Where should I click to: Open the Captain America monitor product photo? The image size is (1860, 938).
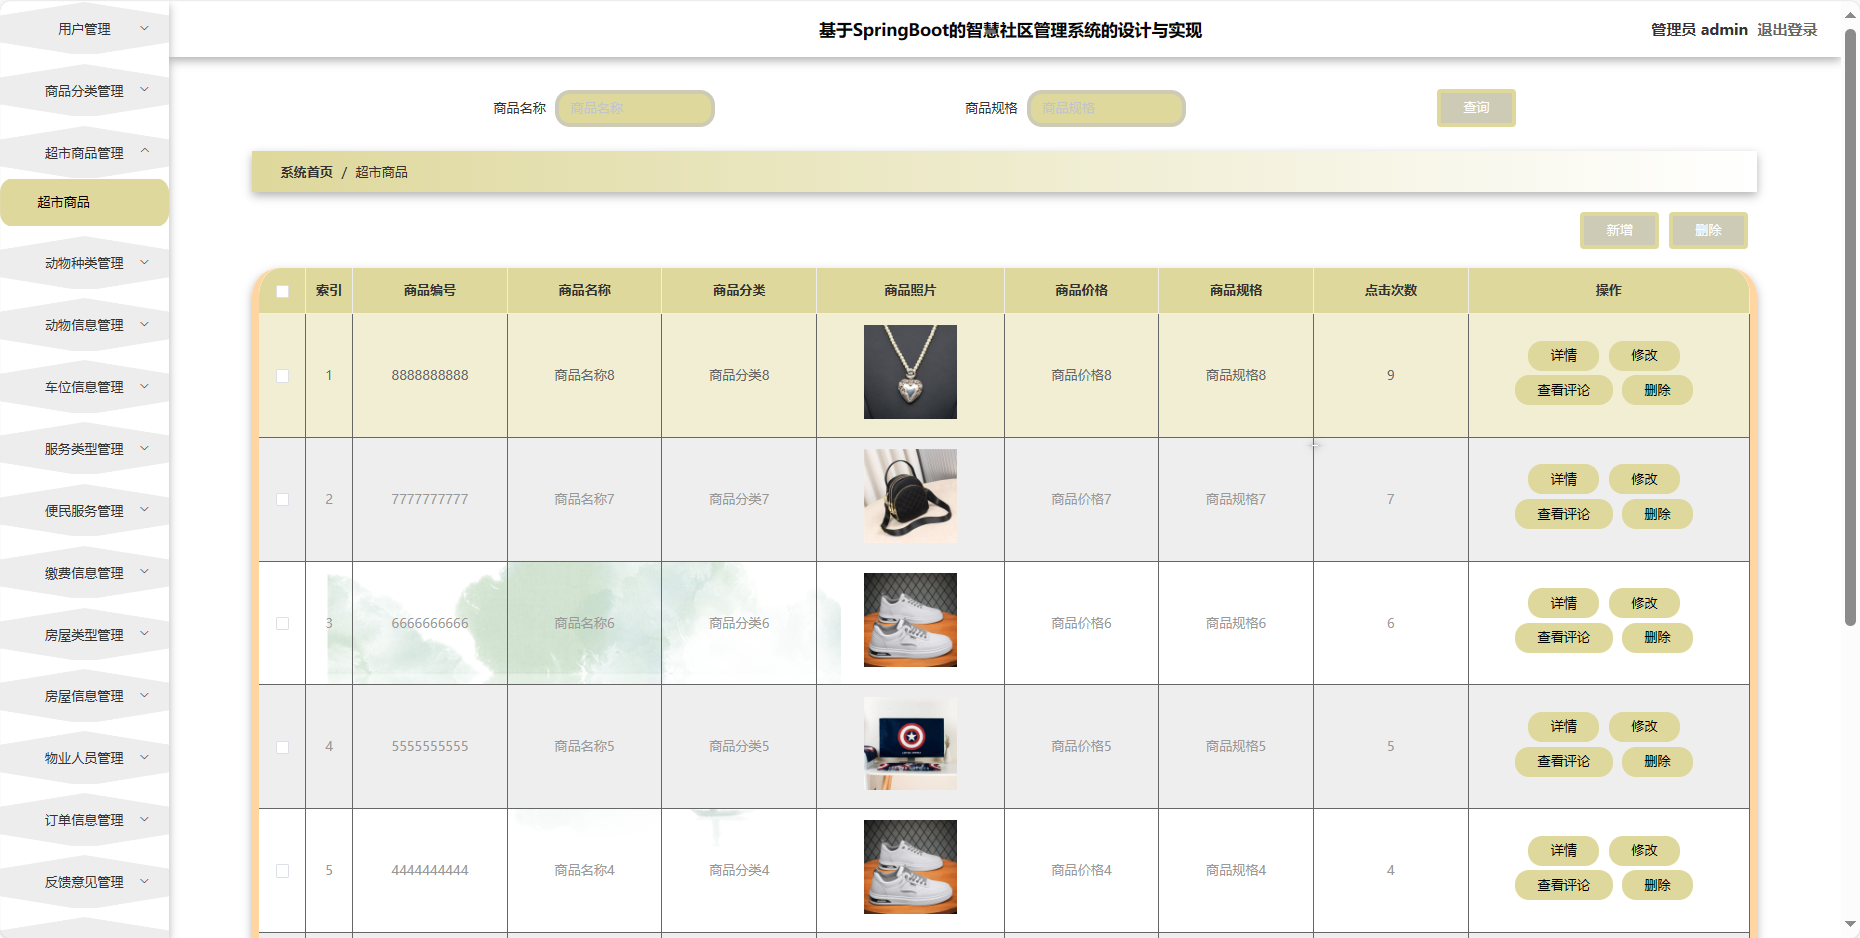[910, 743]
